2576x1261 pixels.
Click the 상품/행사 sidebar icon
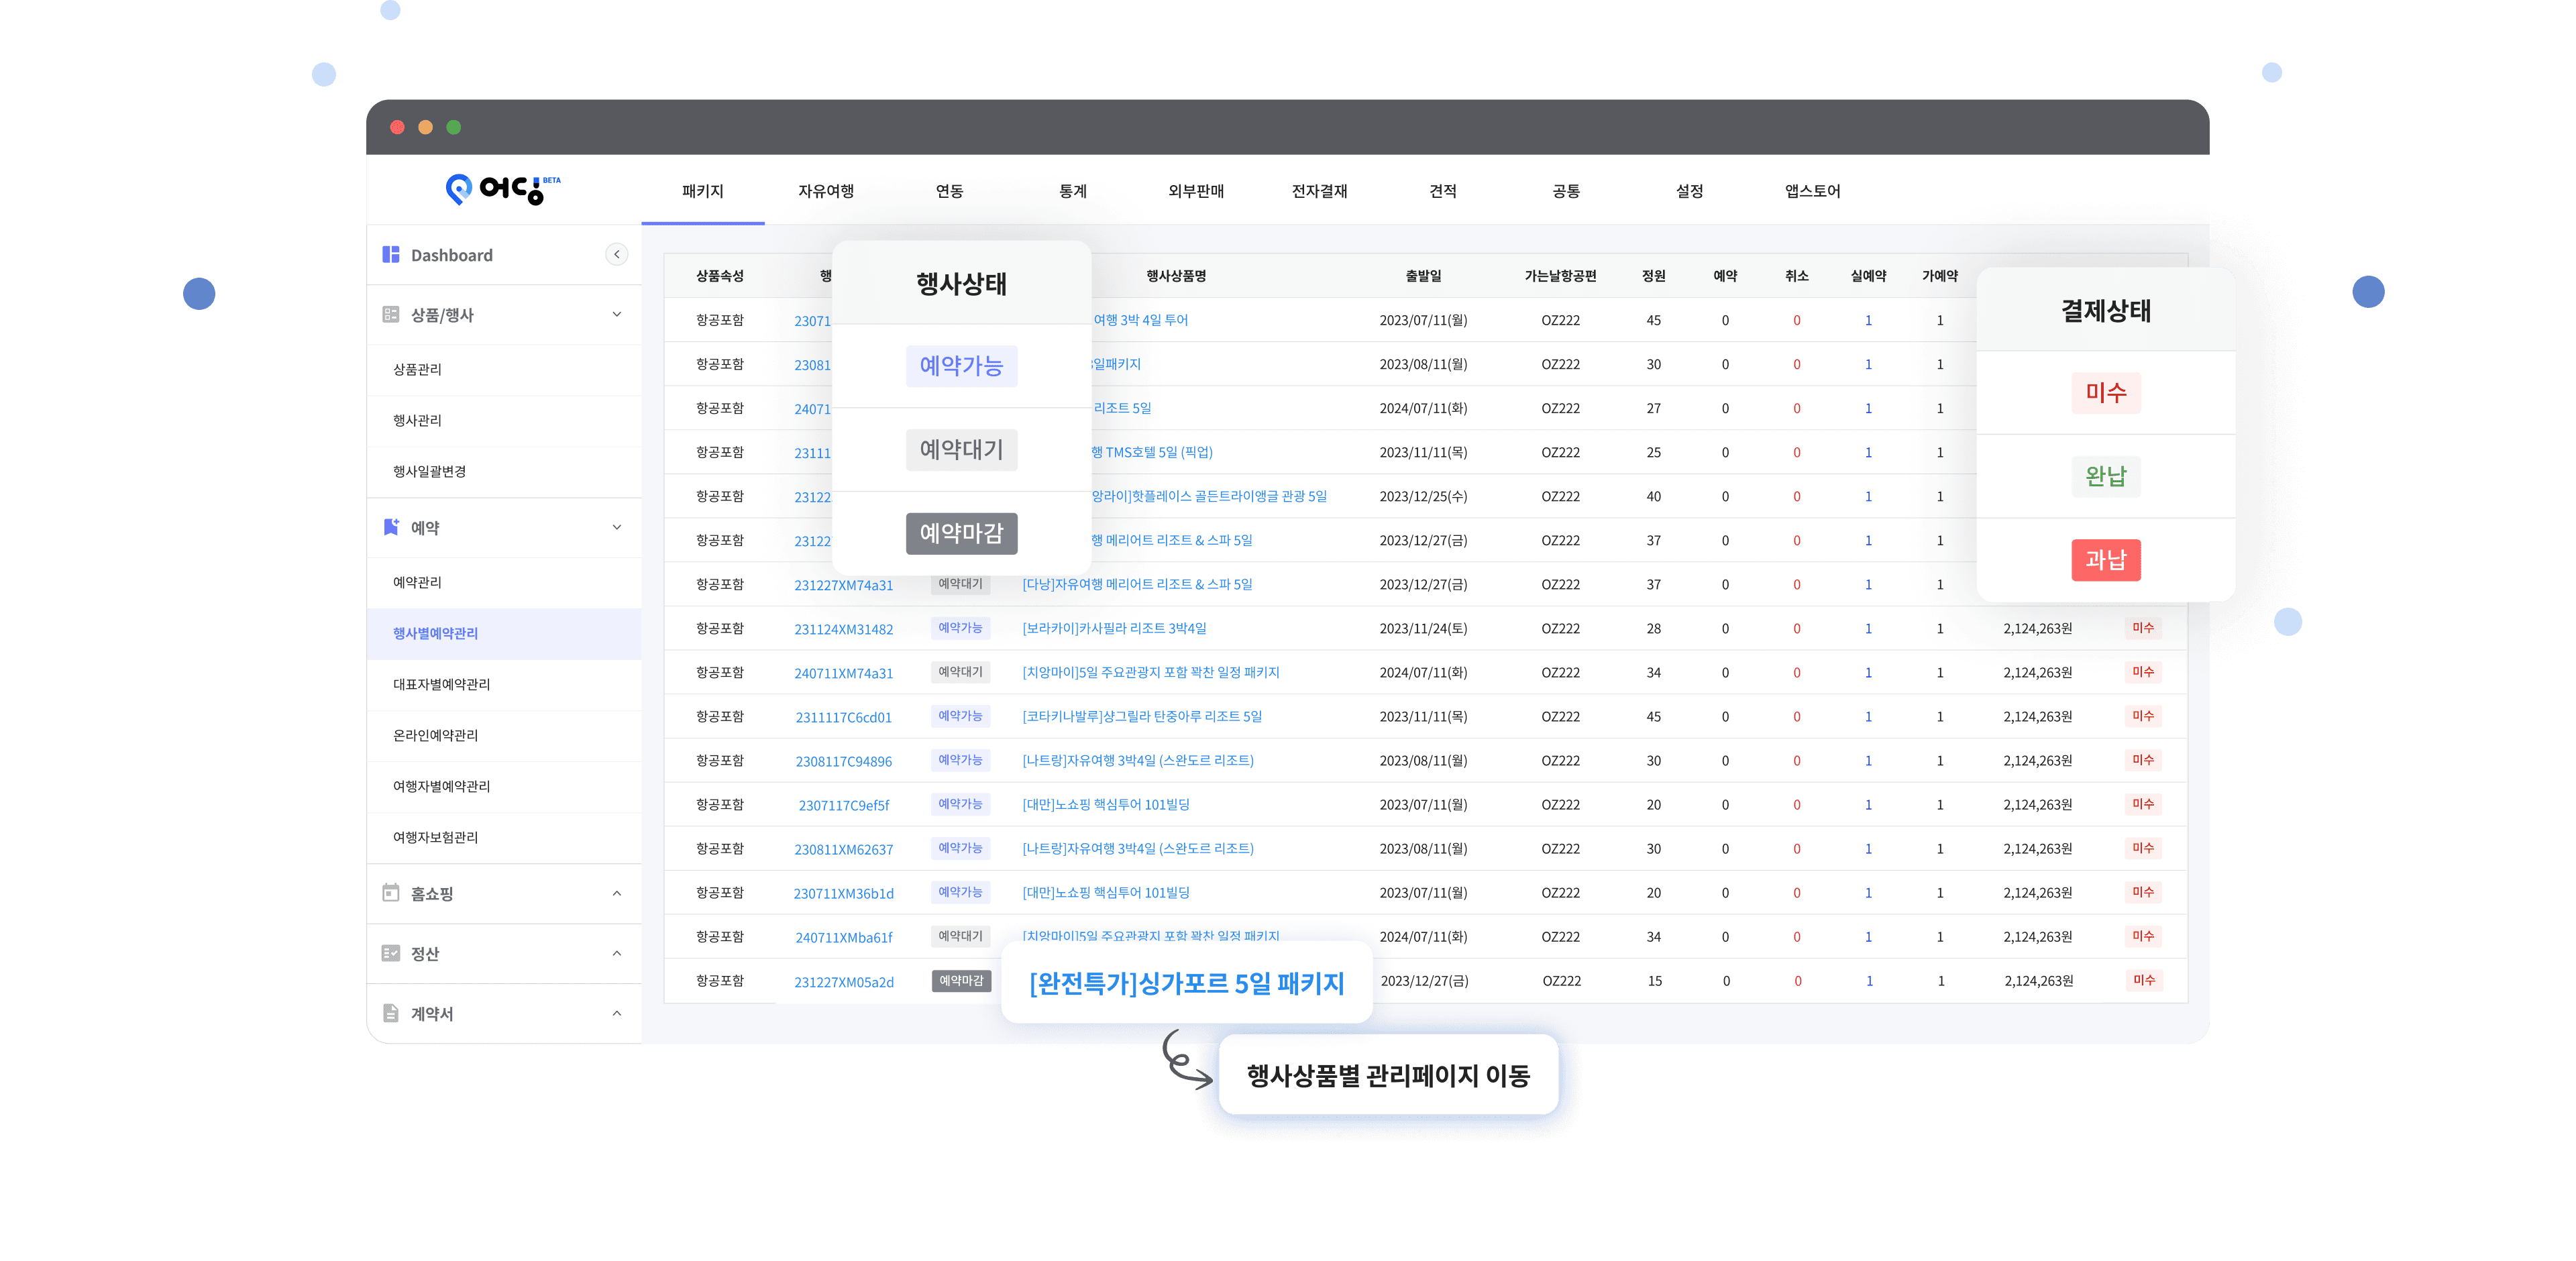(391, 315)
